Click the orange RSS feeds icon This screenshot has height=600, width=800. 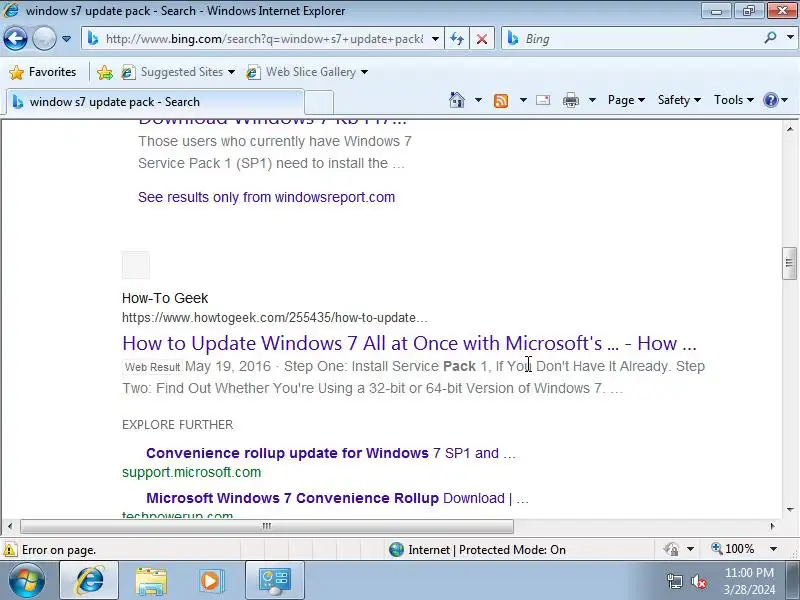501,101
